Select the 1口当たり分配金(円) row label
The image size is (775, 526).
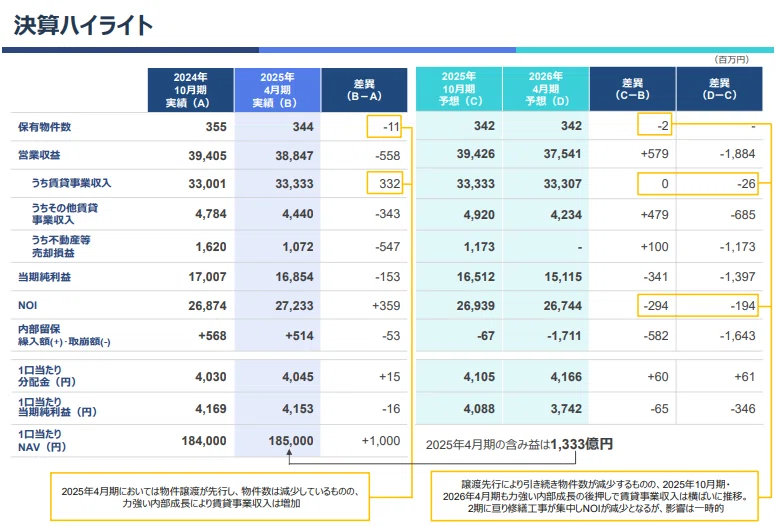point(47,376)
